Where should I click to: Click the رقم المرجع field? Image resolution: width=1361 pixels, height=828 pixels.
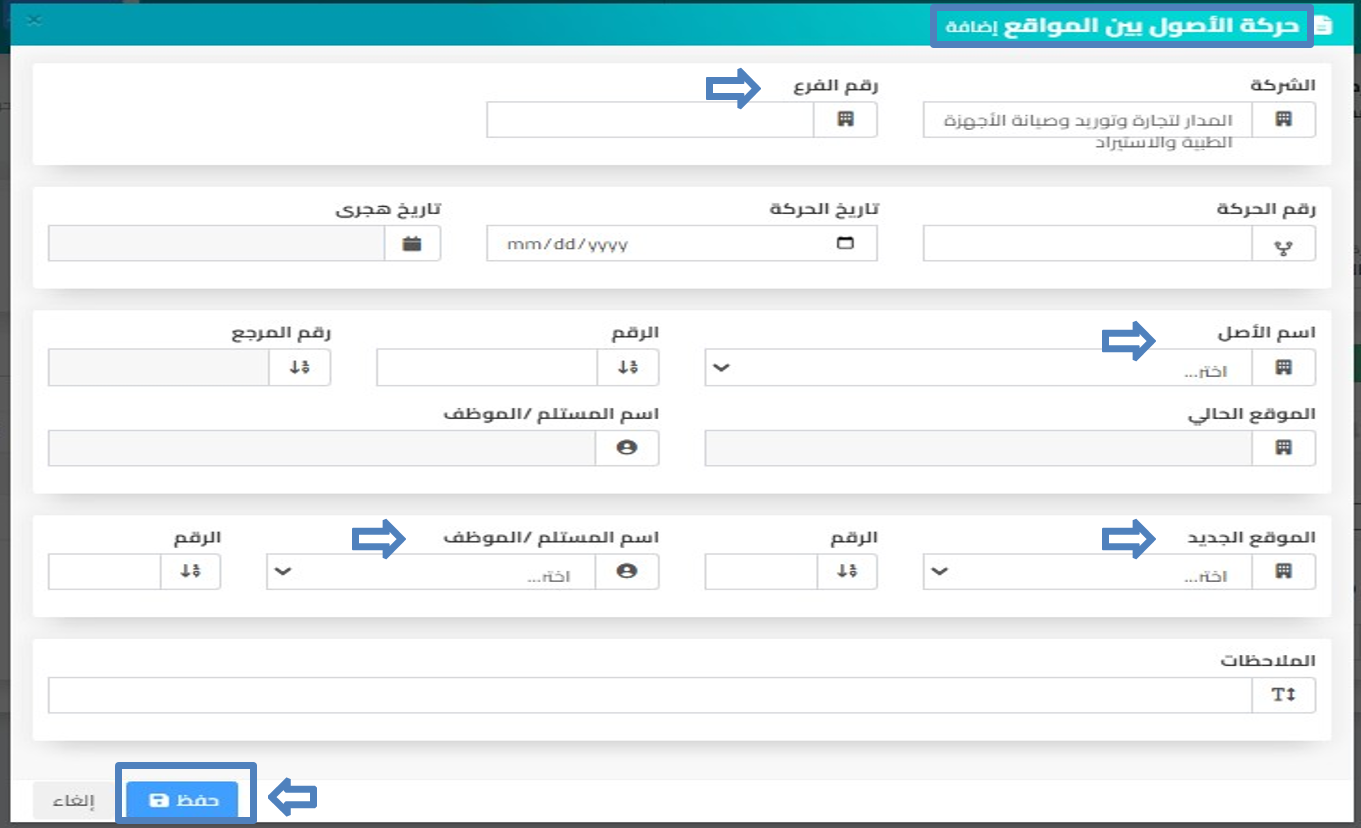click(x=158, y=368)
